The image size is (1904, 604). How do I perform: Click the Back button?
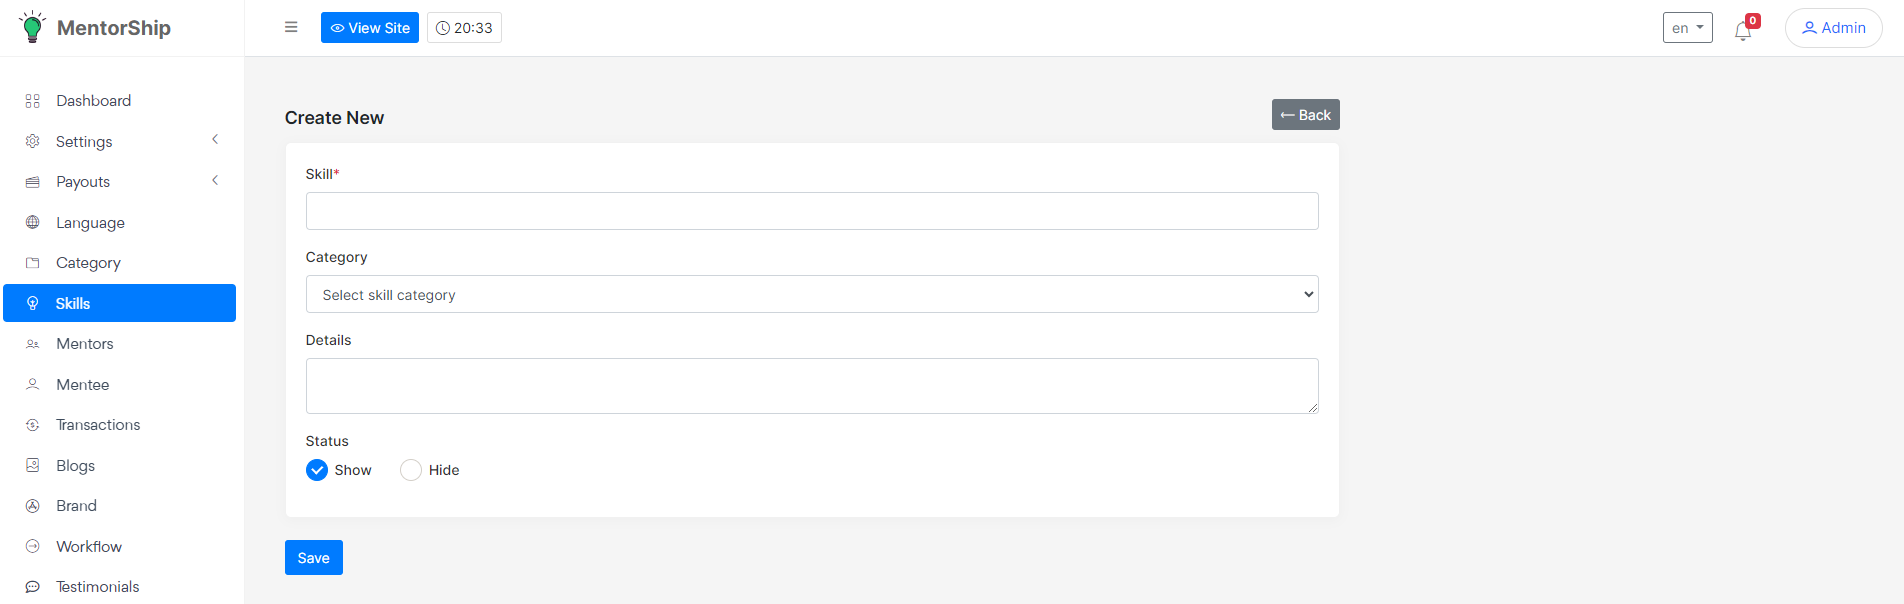click(x=1305, y=115)
